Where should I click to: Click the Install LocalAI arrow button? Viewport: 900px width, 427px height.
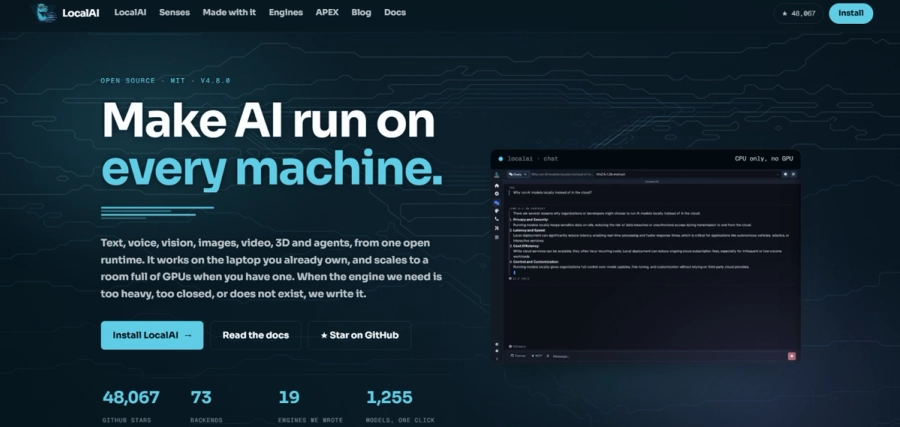point(152,335)
